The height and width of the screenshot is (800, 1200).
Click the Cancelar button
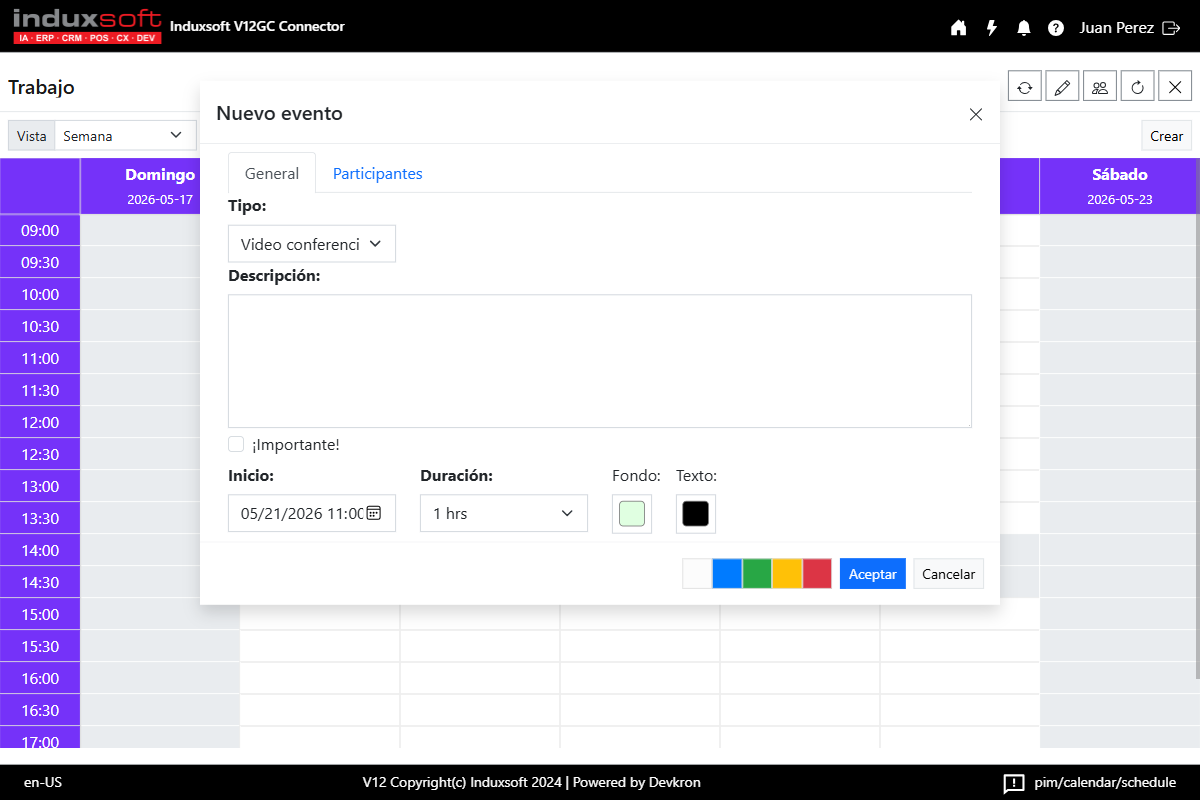click(x=948, y=574)
